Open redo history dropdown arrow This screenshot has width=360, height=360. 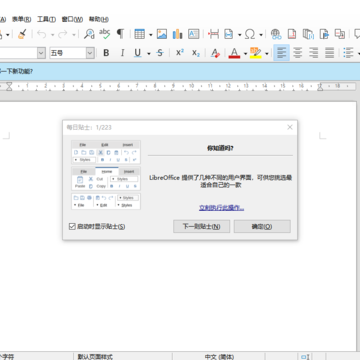(x=74, y=34)
